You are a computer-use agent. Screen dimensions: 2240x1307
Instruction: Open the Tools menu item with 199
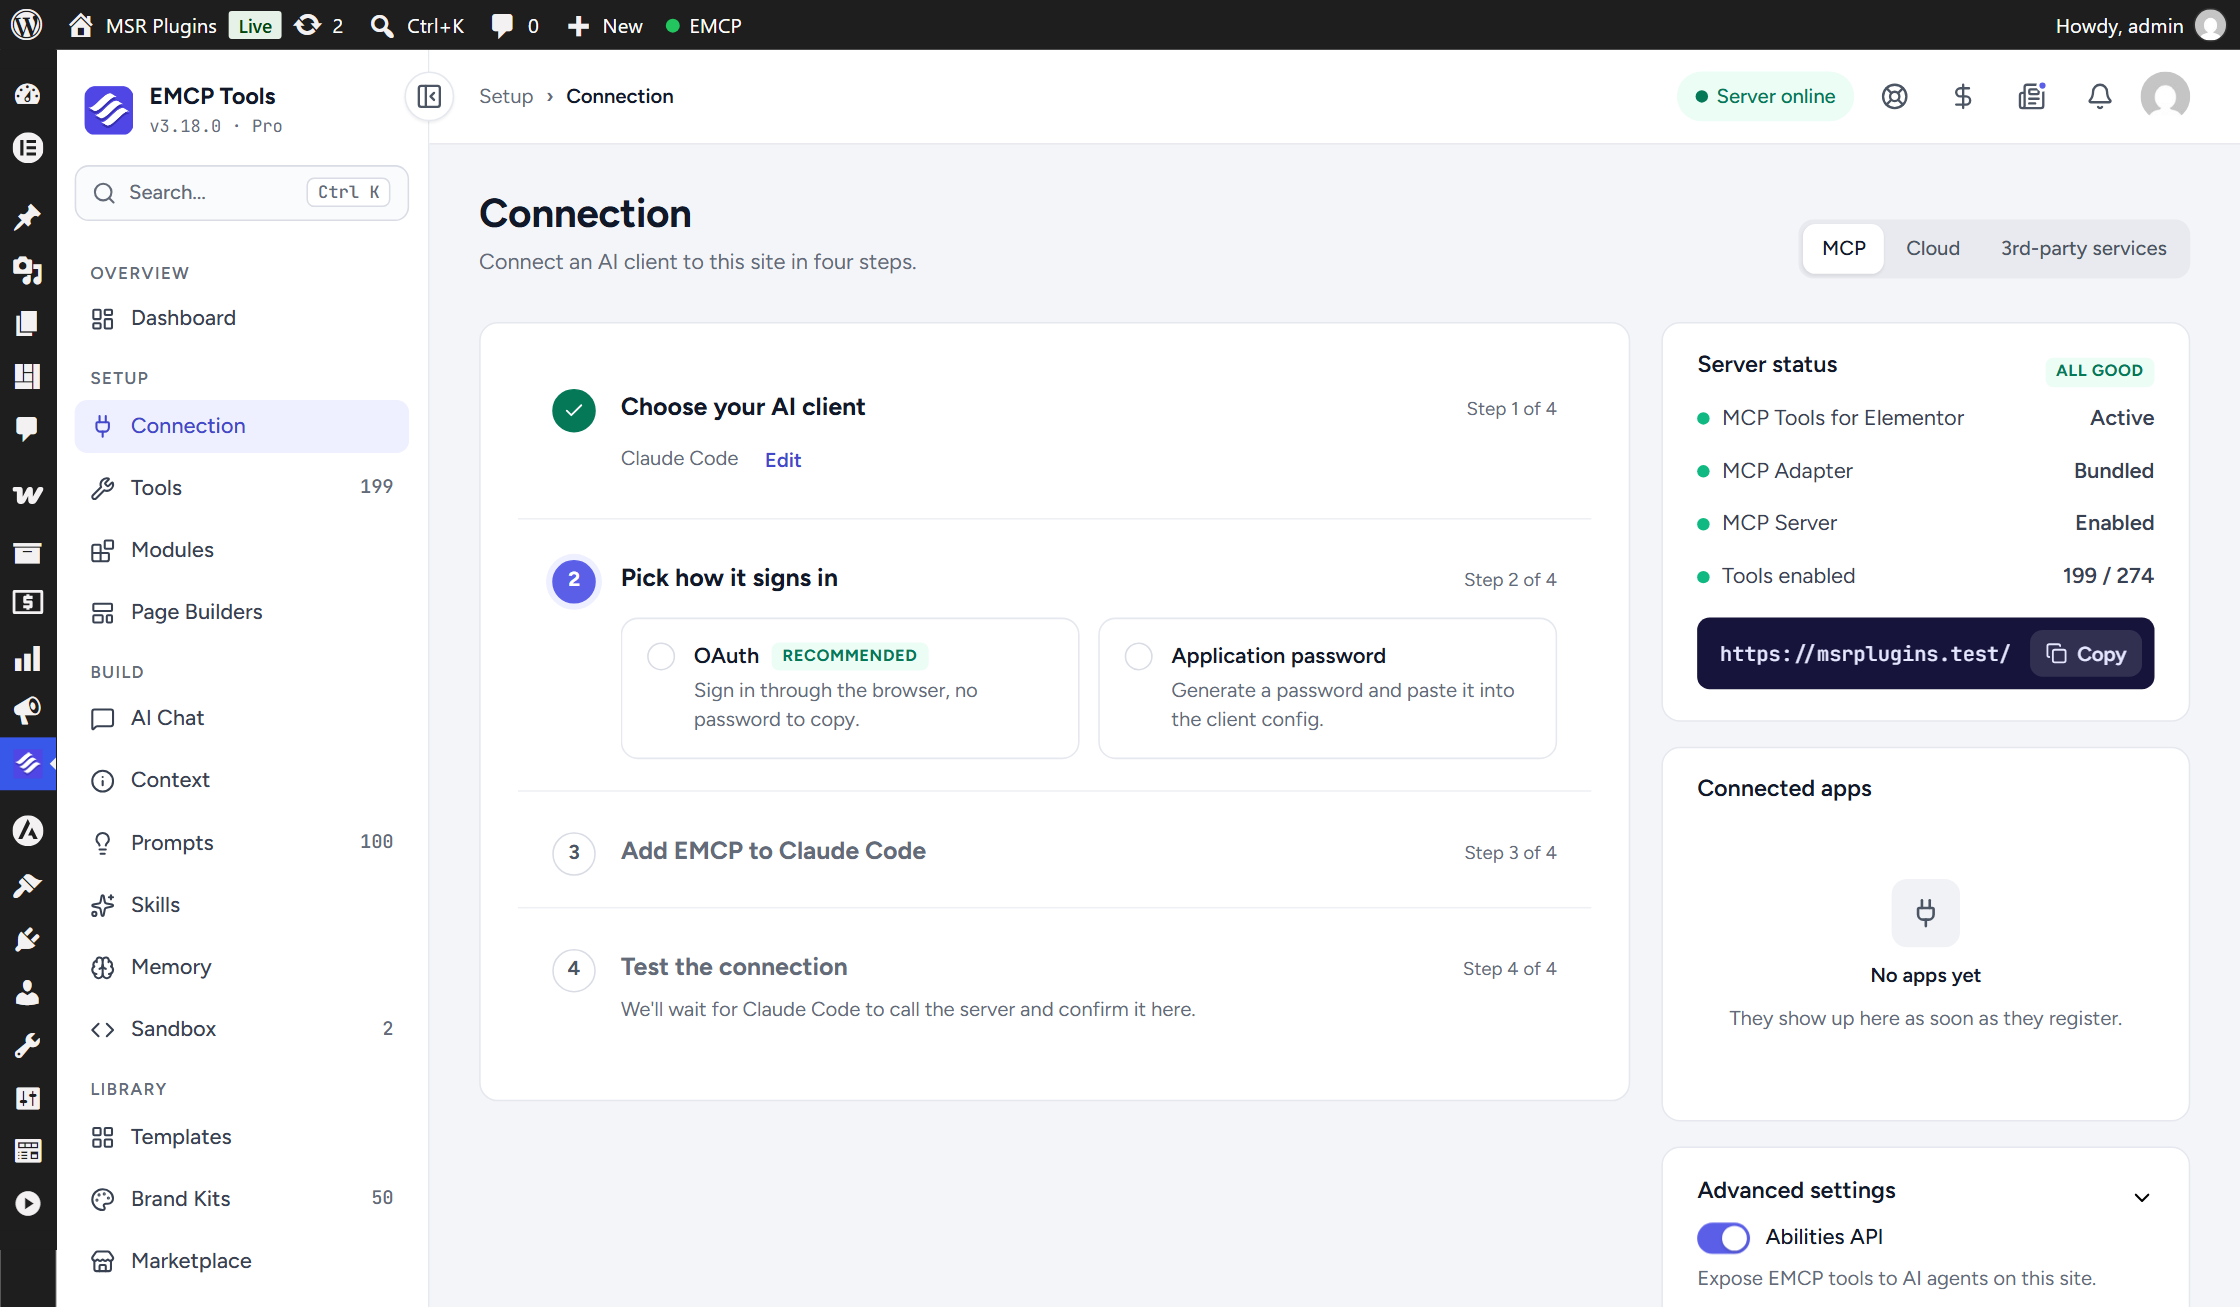pos(241,487)
